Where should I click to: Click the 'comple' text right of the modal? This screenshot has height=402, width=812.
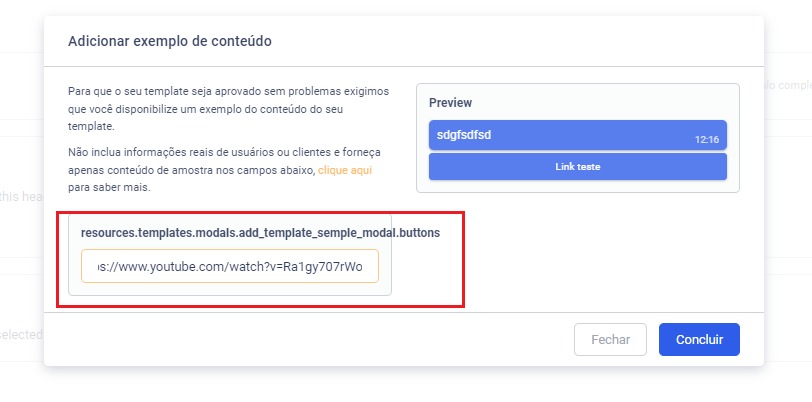(787, 87)
